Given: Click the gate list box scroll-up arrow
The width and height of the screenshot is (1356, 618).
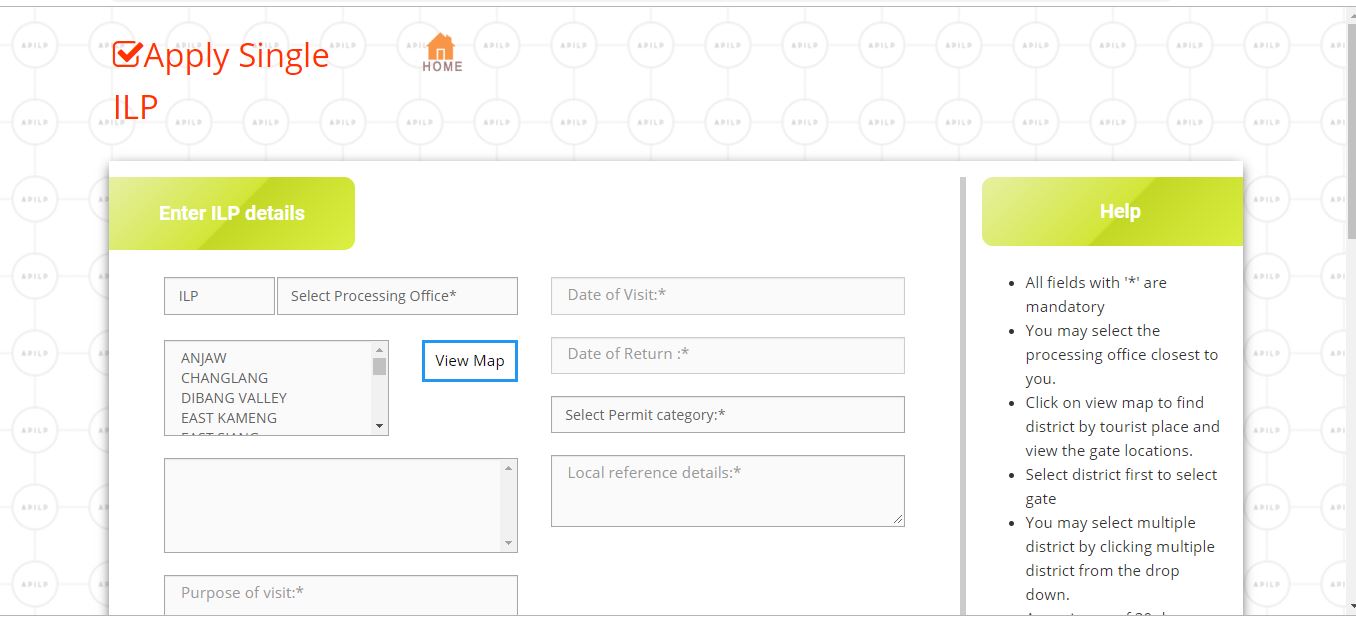Looking at the screenshot, I should tap(508, 468).
